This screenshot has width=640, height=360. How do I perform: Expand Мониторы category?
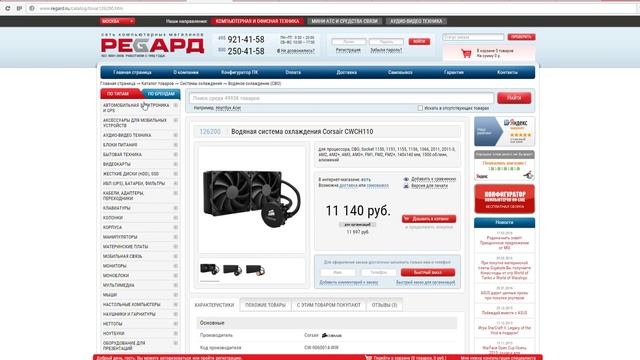point(176,266)
